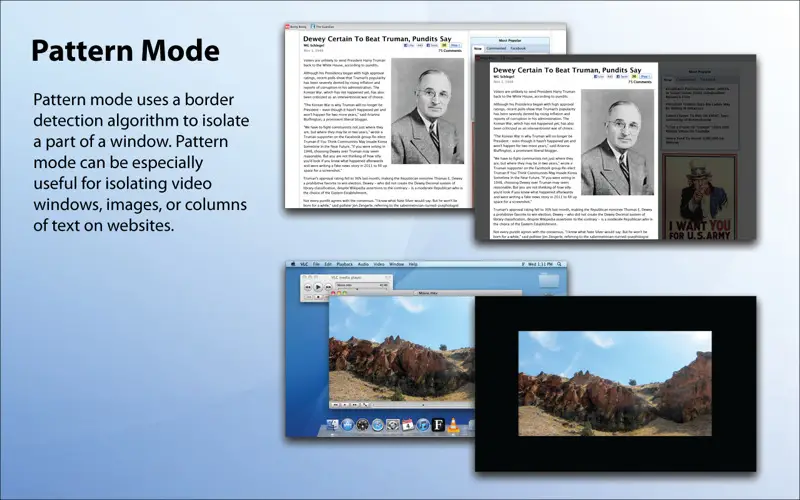Viewport: 800px width, 500px height.
Task: Click fast-forward button in VLC controller
Action: pyautogui.click(x=328, y=287)
